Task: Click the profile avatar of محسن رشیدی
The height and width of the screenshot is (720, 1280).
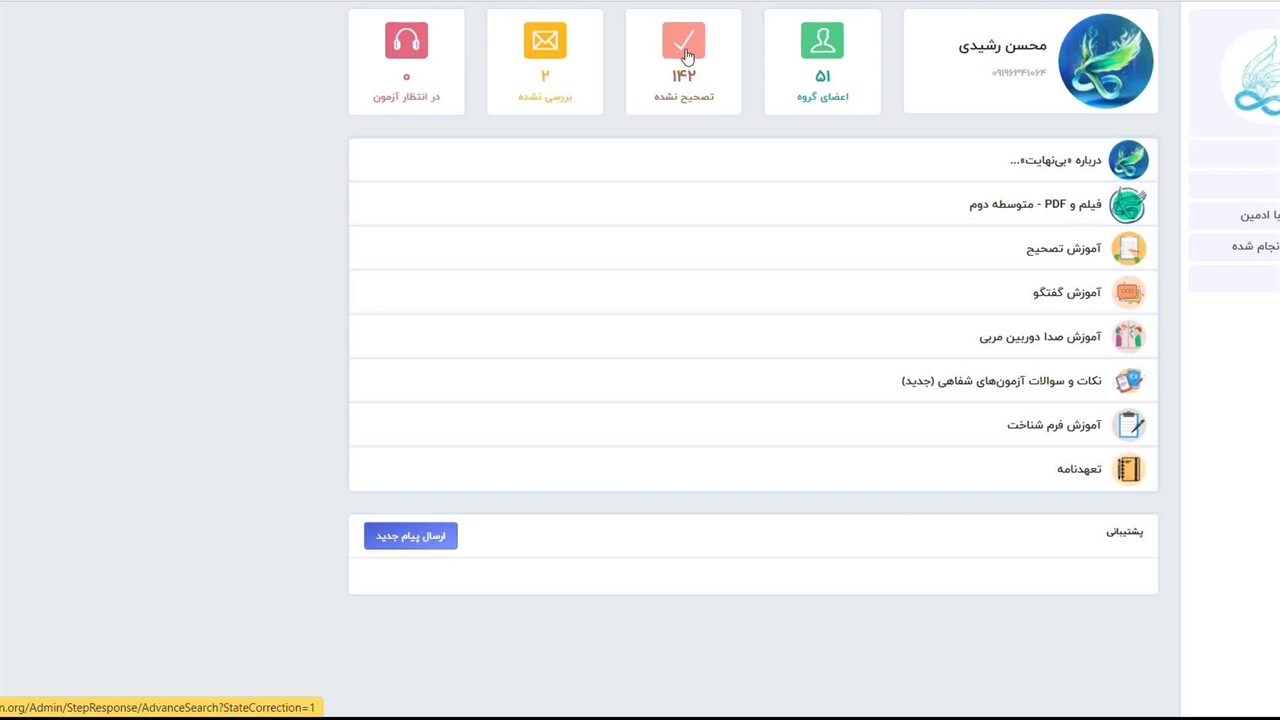Action: point(1105,61)
